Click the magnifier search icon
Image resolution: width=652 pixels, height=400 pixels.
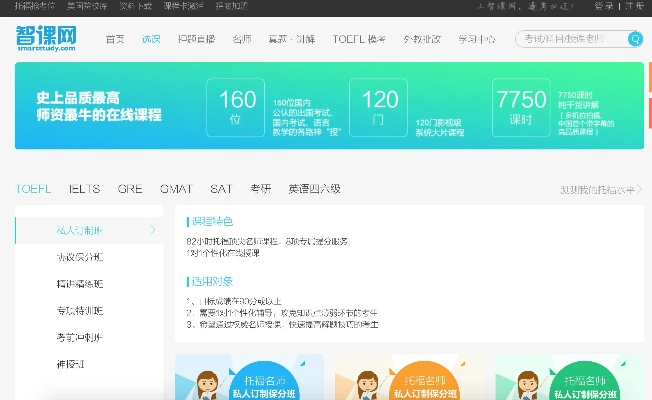pos(635,39)
